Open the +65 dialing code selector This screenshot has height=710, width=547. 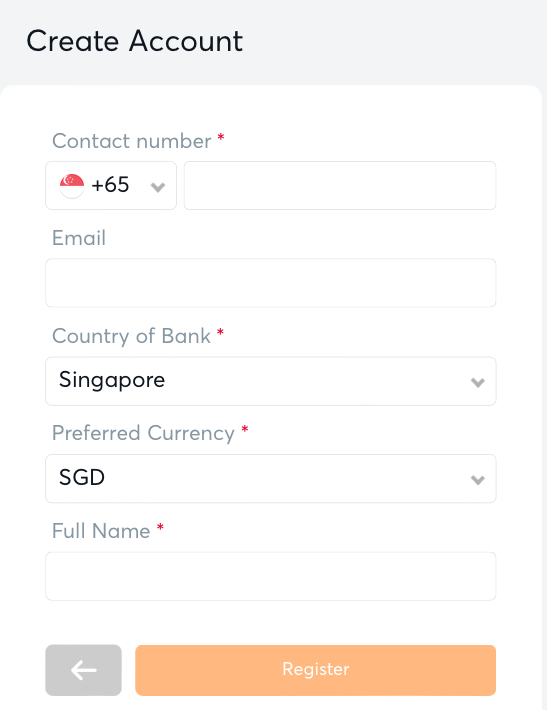click(x=111, y=186)
